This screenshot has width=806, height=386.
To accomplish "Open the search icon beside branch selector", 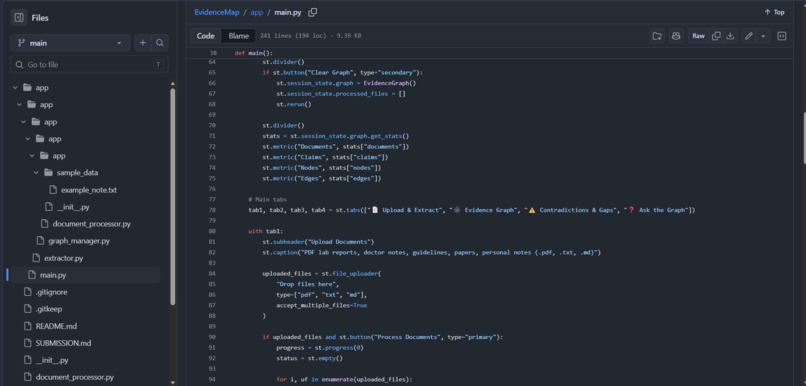I will [x=160, y=43].
